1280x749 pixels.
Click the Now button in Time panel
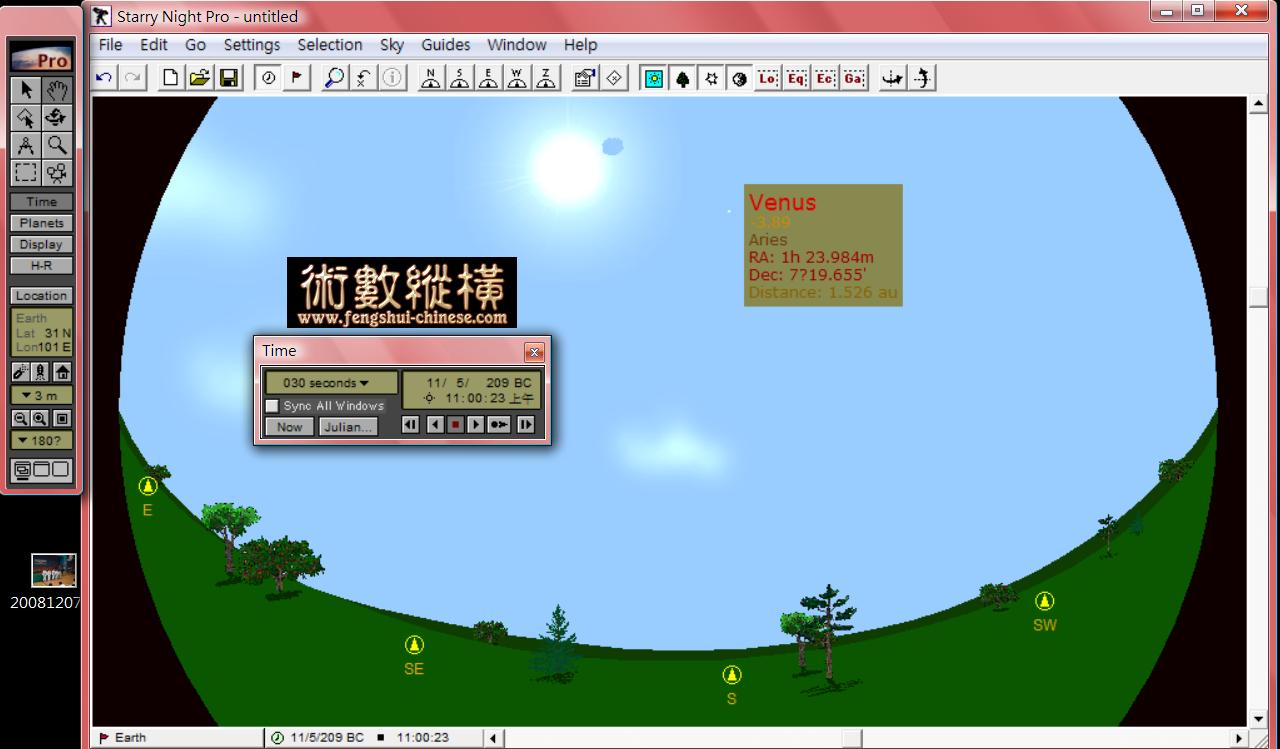(289, 427)
